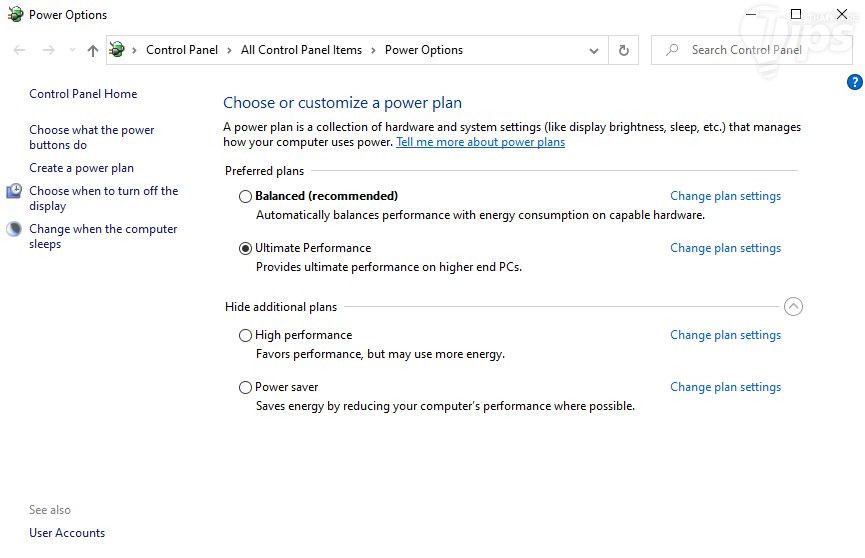
Task: Click the Forward navigation arrow
Action: [x=48, y=50]
